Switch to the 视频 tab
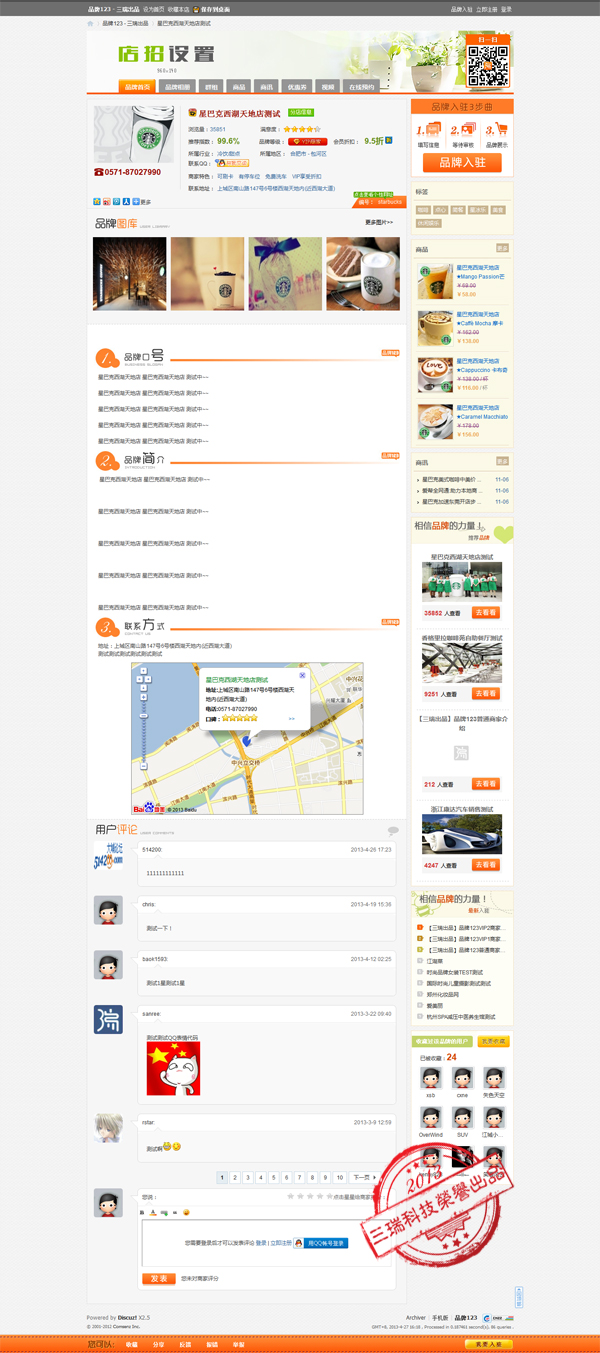 (x=328, y=87)
